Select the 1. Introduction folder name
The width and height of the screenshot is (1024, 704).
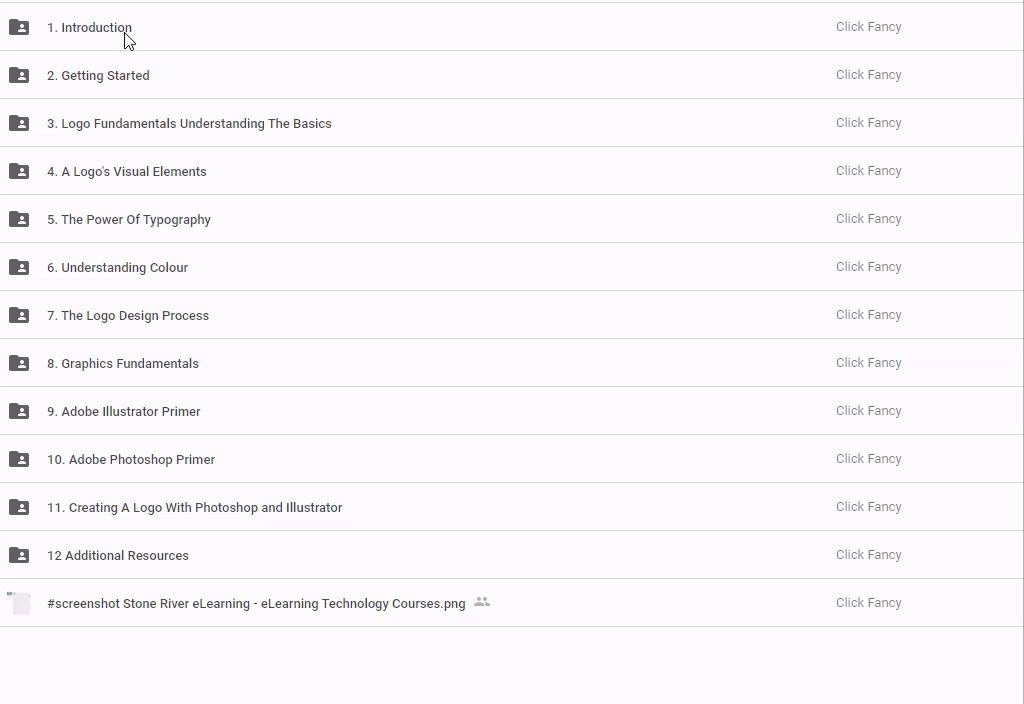click(89, 28)
